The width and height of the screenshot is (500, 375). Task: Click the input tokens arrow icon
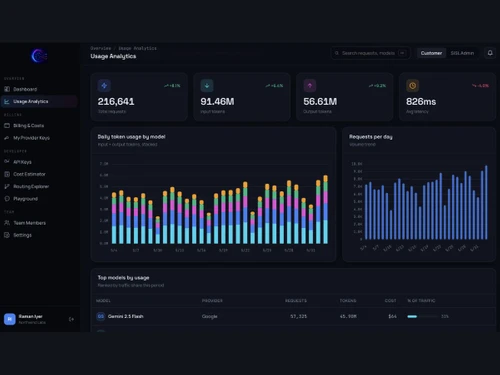click(x=207, y=86)
